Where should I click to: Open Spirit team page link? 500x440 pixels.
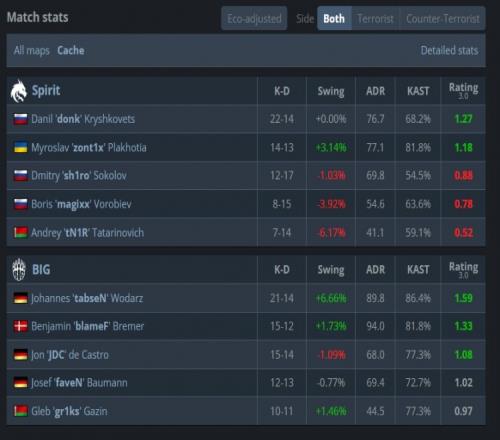click(46, 91)
